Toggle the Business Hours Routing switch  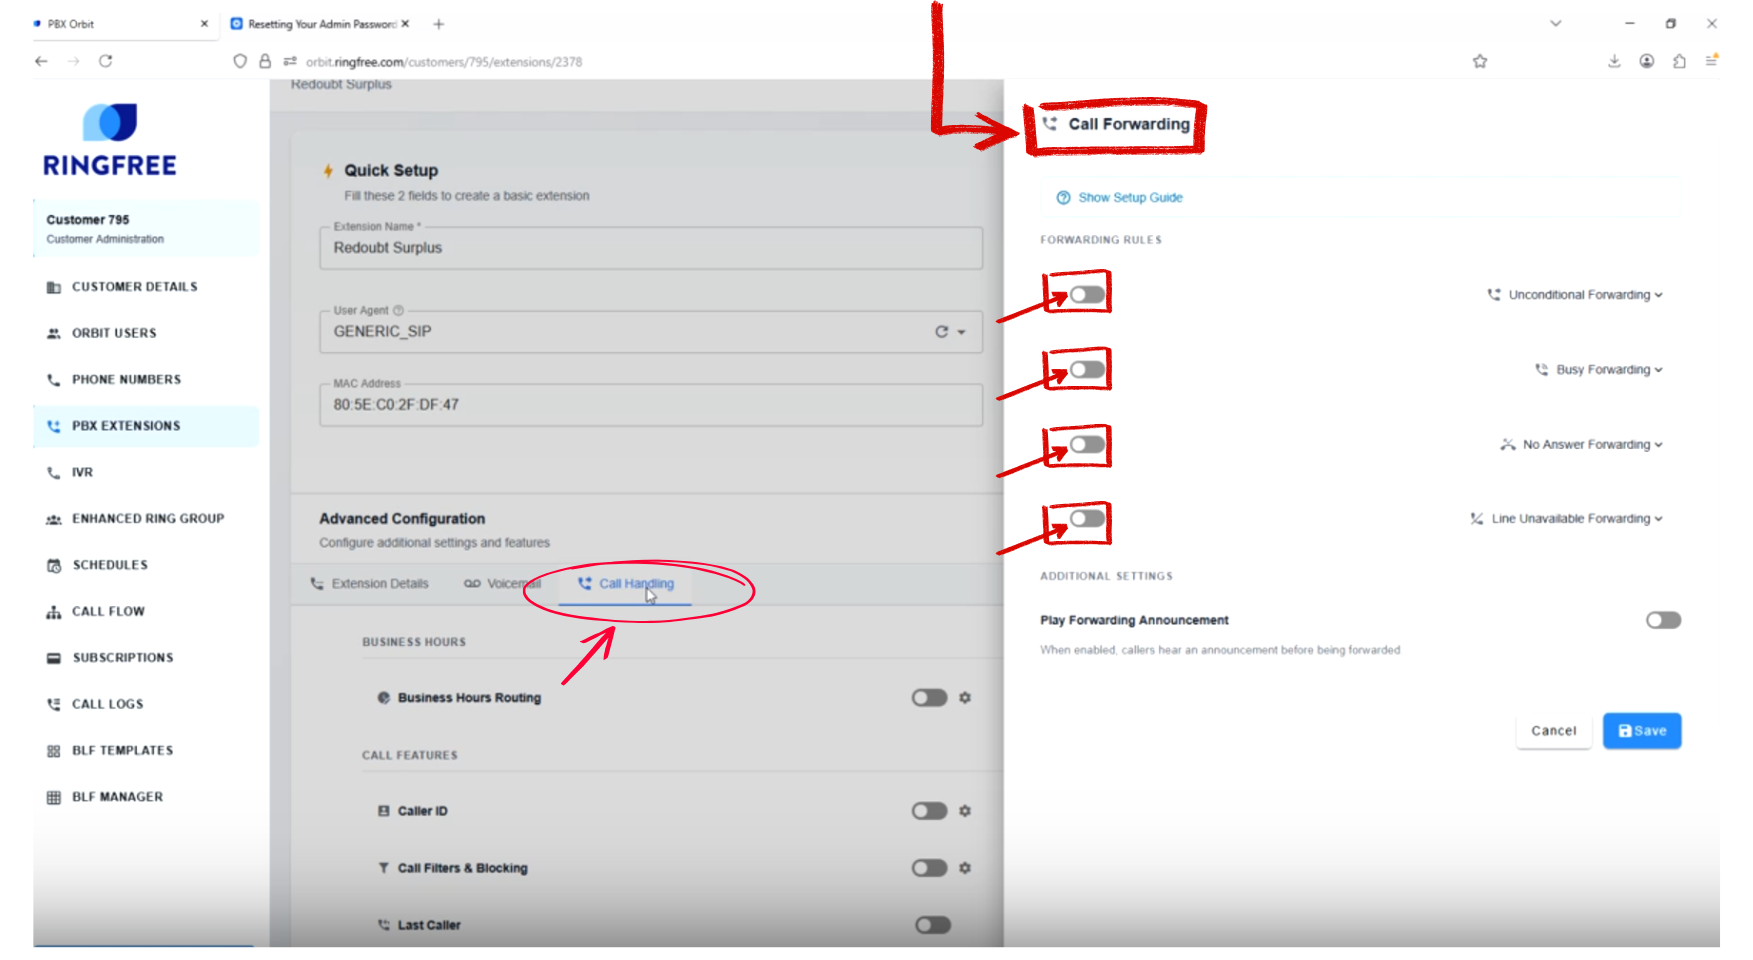[929, 698]
